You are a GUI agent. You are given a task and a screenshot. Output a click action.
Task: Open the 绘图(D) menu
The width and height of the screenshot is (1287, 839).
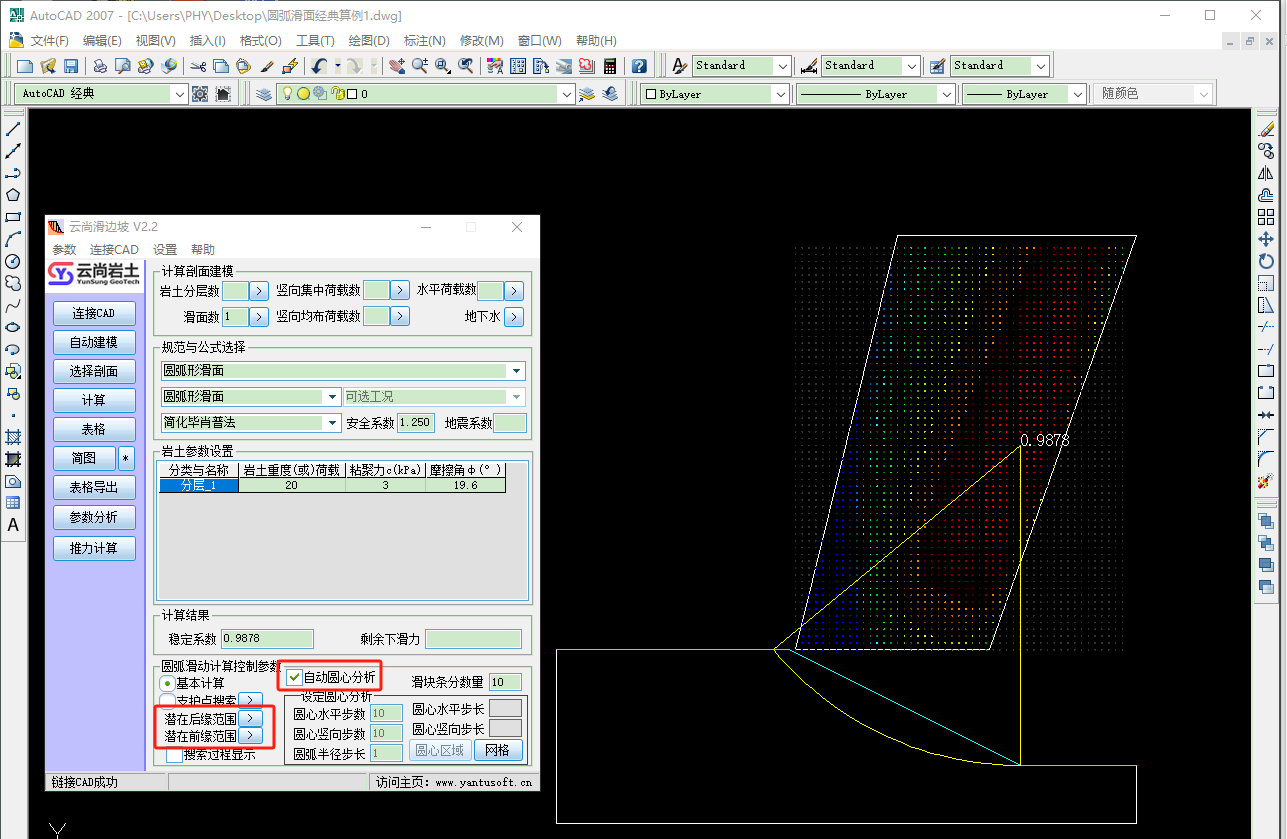click(x=368, y=40)
